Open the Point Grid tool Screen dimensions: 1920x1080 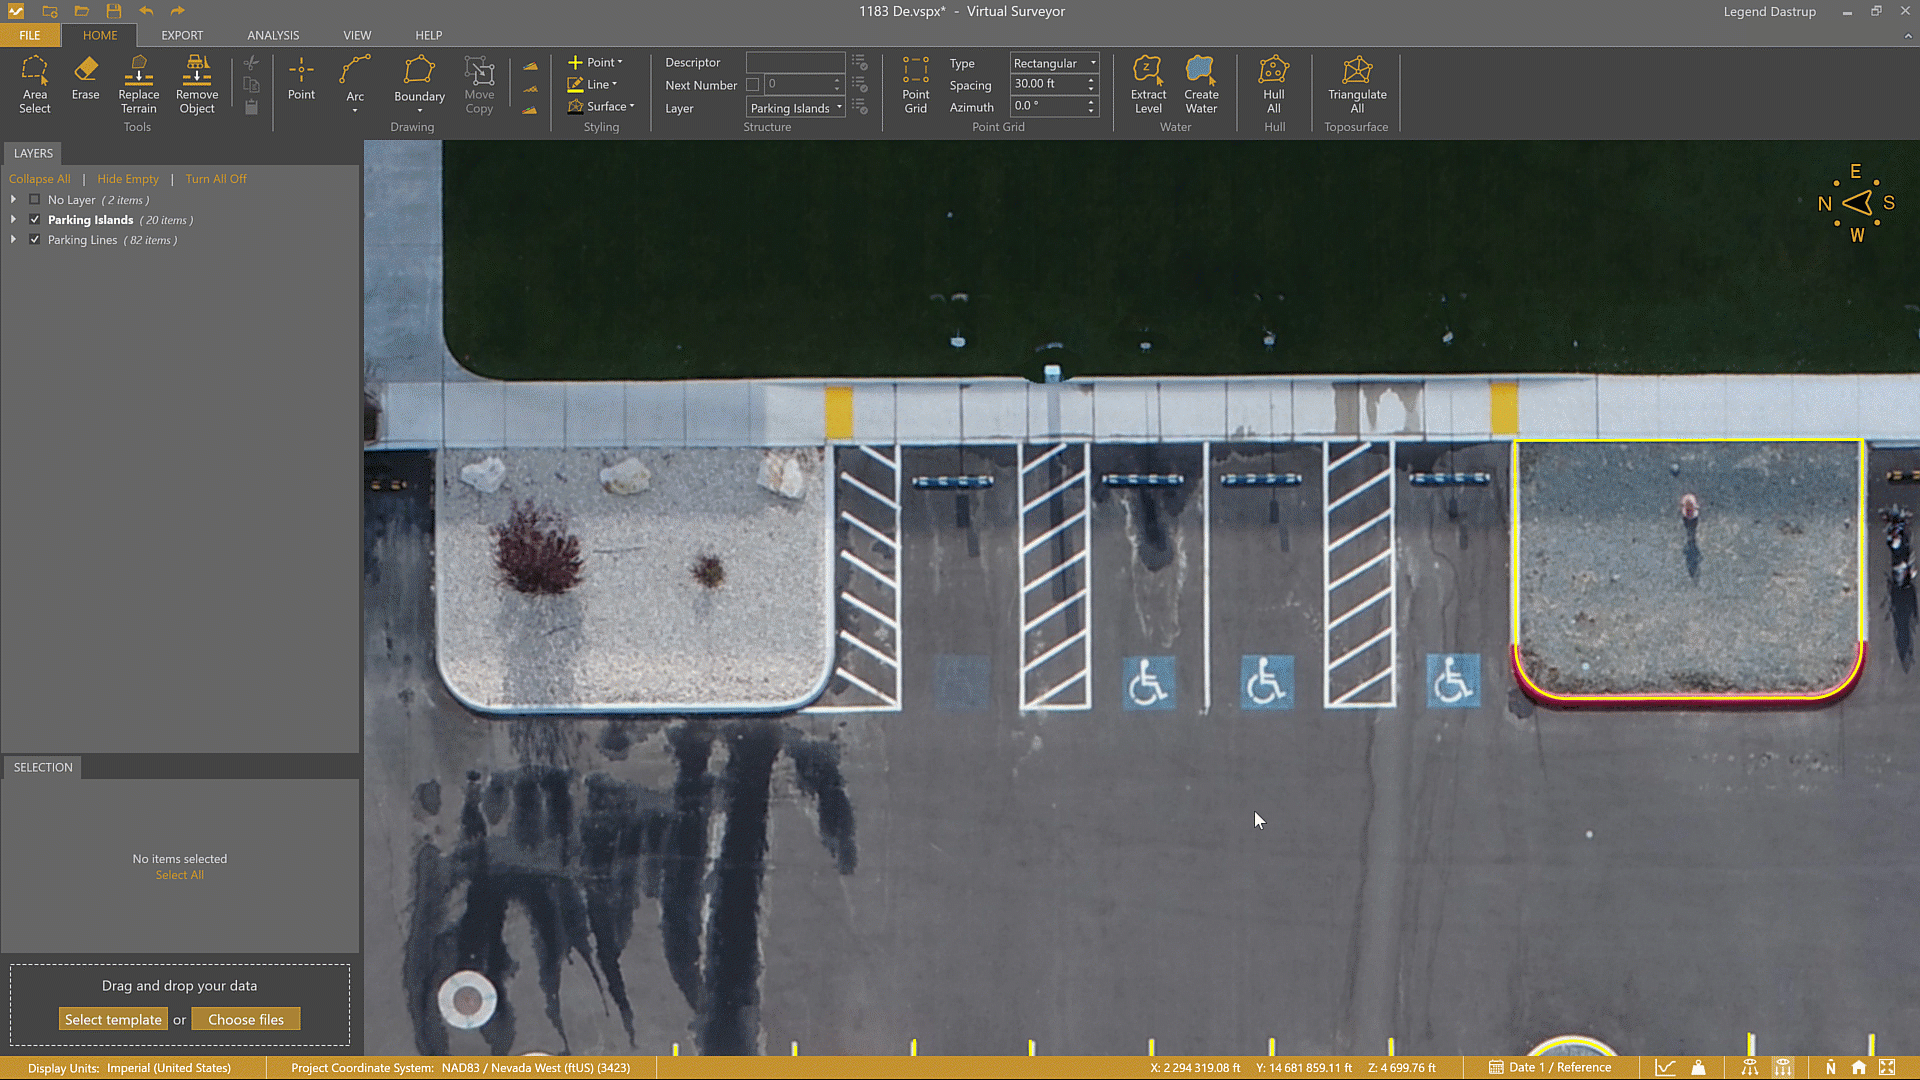pos(915,84)
